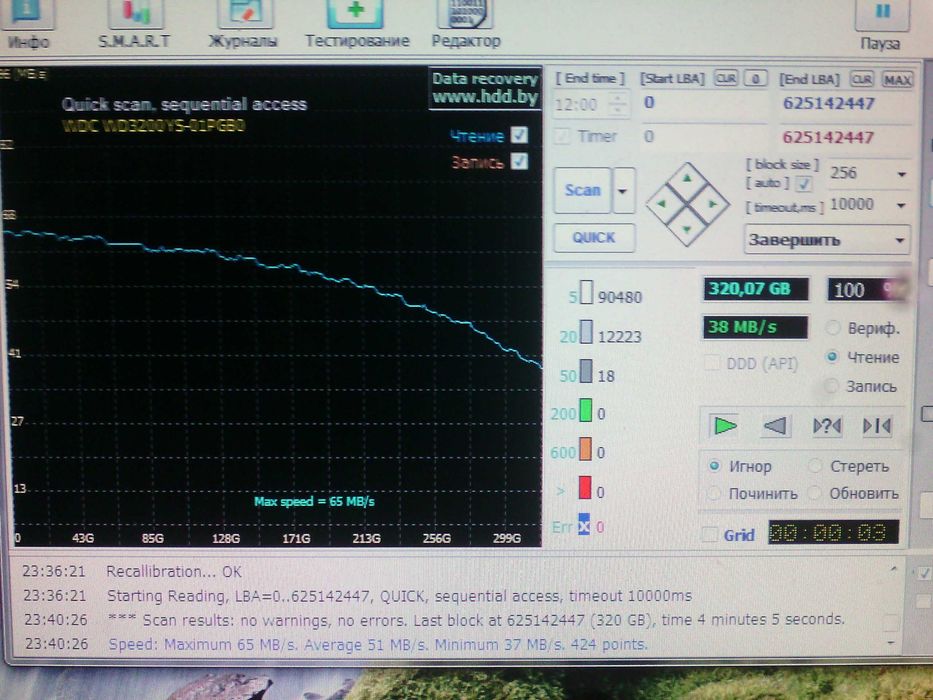This screenshot has height=700, width=933.
Task: Click the green 200 ms block swatch
Action: [586, 410]
